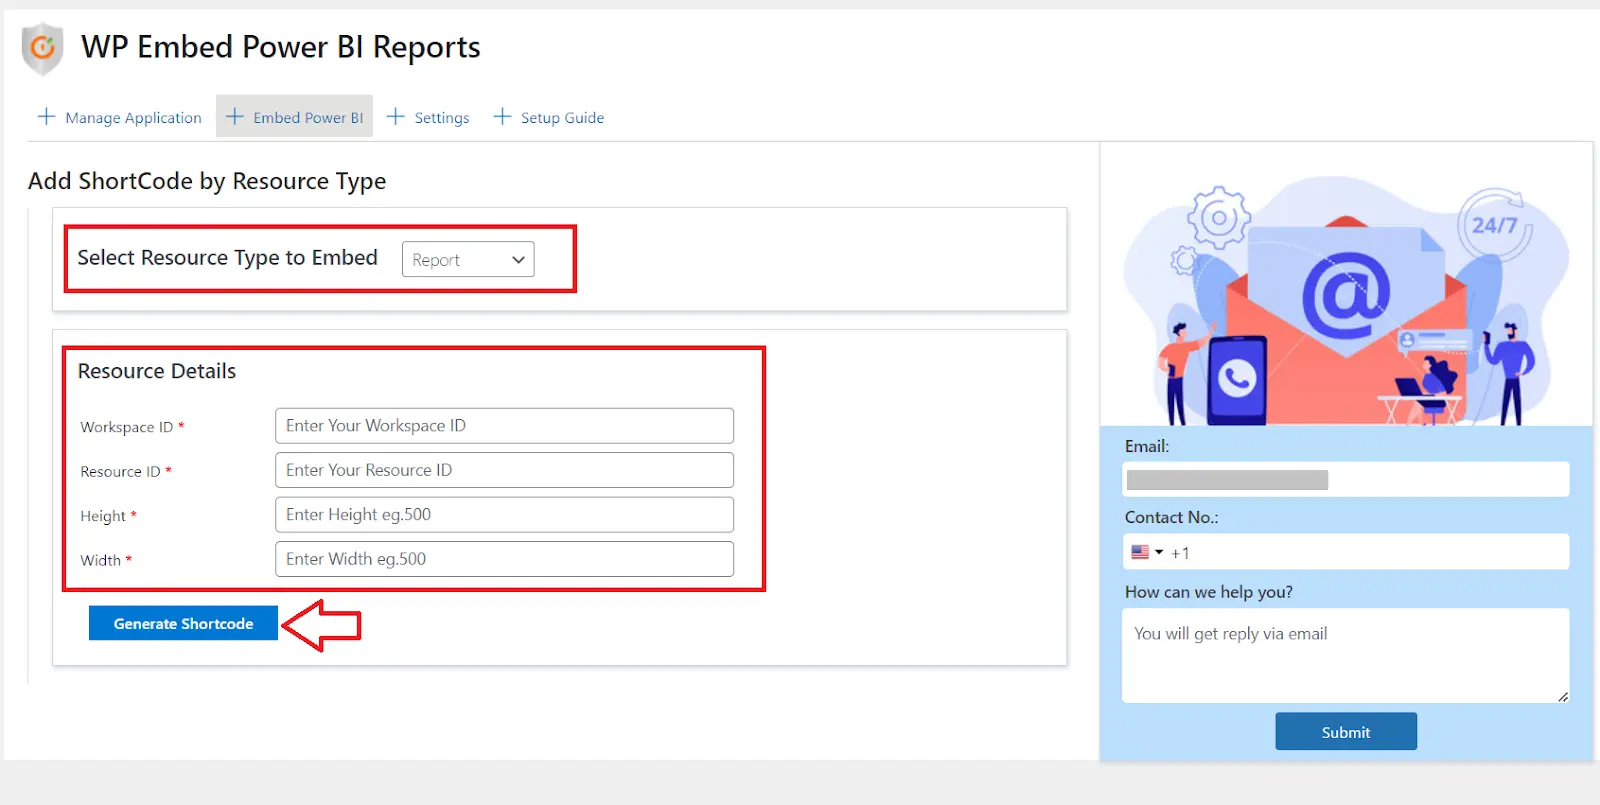Click the WP Embed Power BI Reports title

tap(281, 47)
